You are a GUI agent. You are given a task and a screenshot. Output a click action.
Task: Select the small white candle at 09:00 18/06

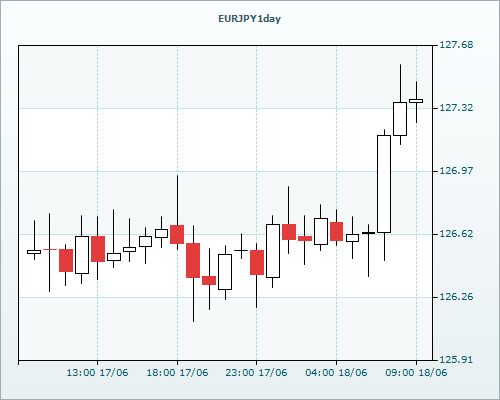416,101
